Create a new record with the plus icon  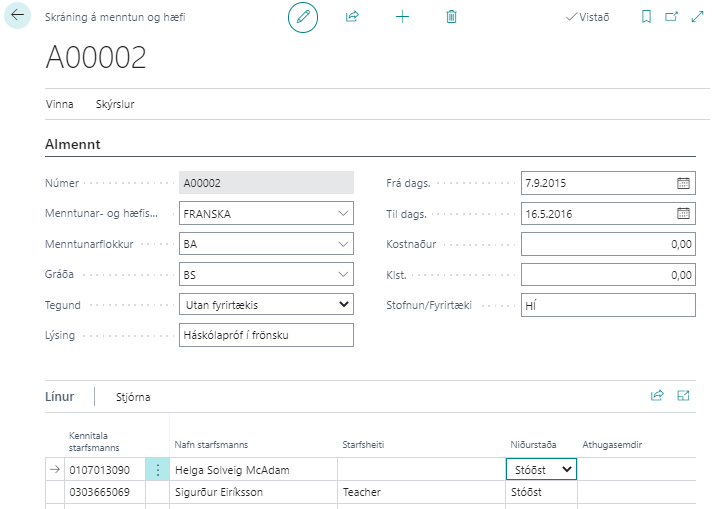coord(402,17)
